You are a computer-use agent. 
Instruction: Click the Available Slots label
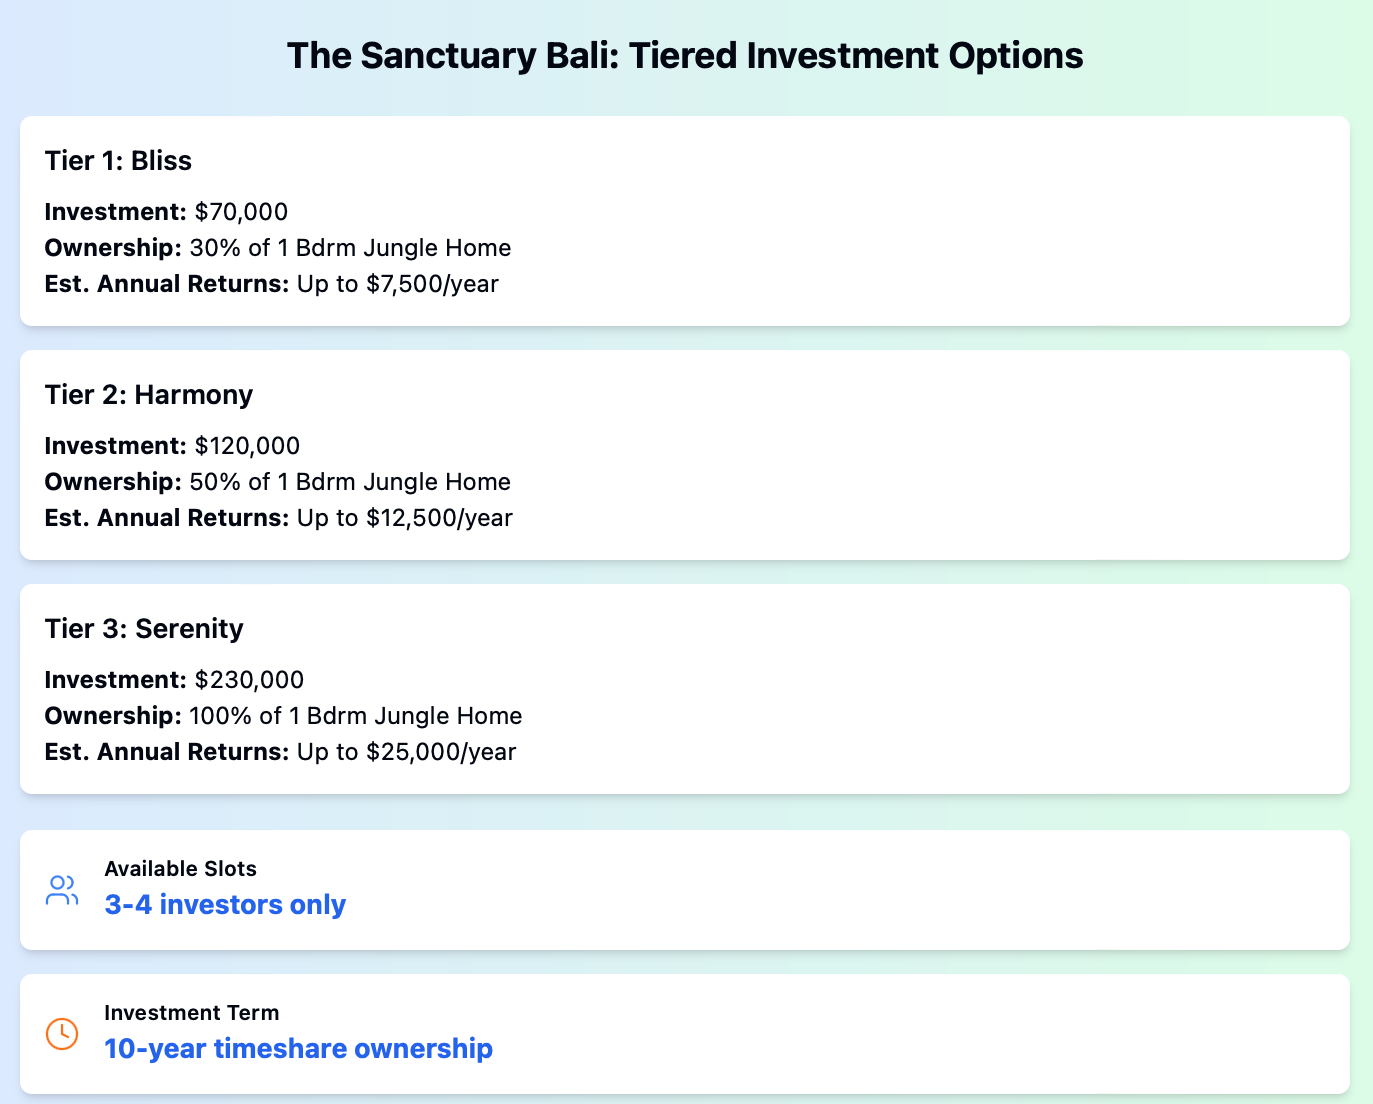(x=181, y=869)
